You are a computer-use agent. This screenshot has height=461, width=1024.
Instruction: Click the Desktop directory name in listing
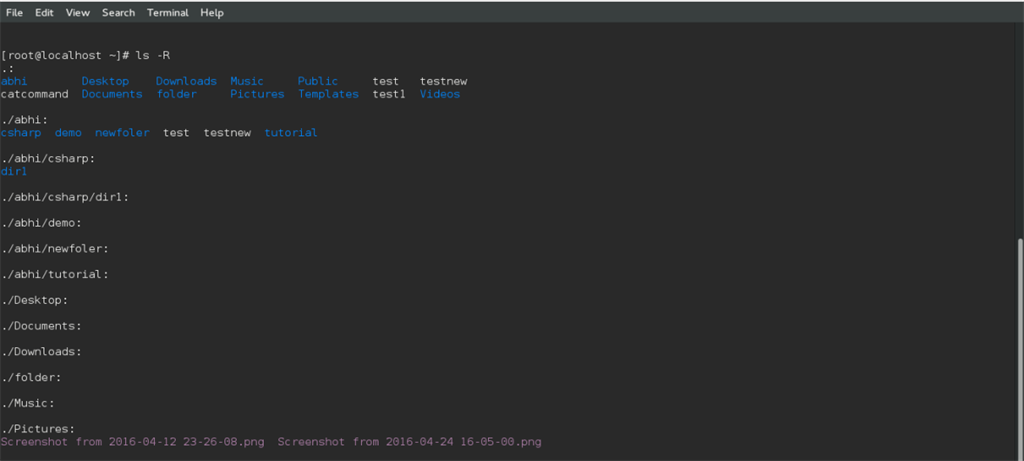[105, 81]
